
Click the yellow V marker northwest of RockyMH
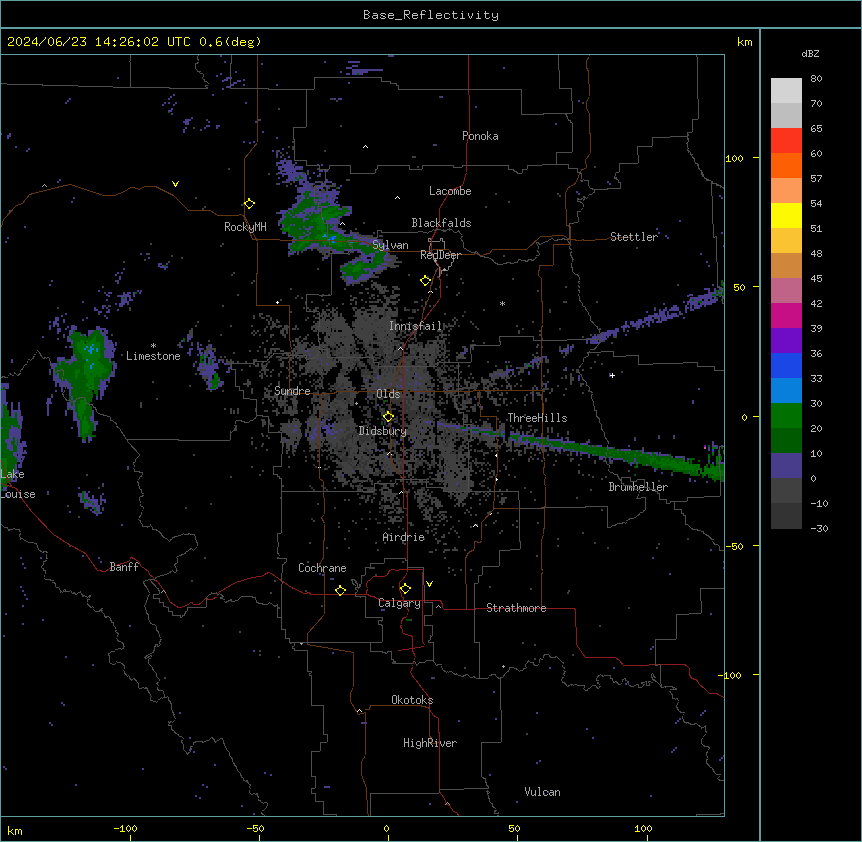(175, 184)
